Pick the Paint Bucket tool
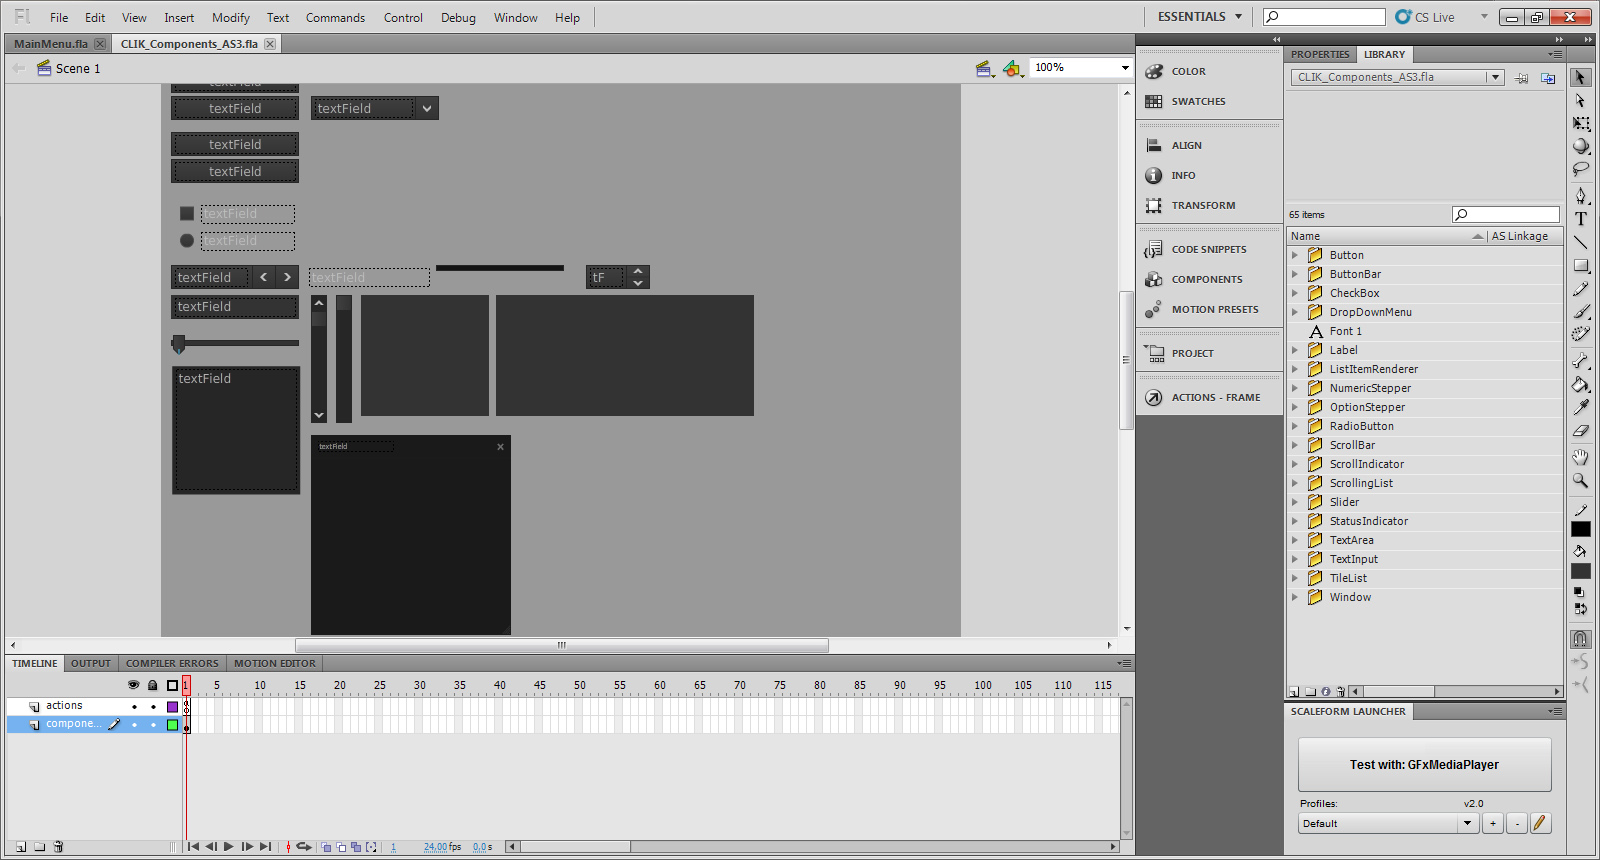Viewport: 1600px width, 860px height. [1580, 384]
